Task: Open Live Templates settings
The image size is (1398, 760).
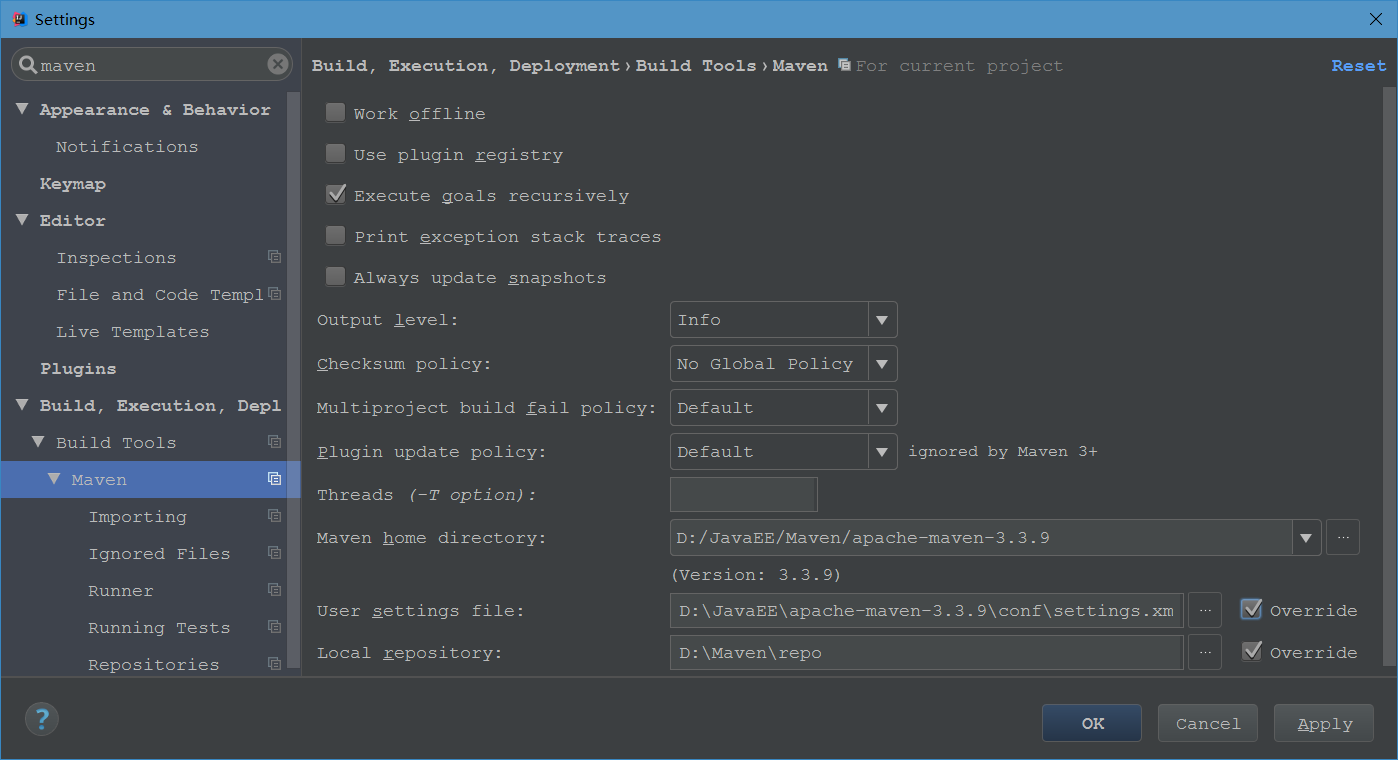Action: (133, 332)
